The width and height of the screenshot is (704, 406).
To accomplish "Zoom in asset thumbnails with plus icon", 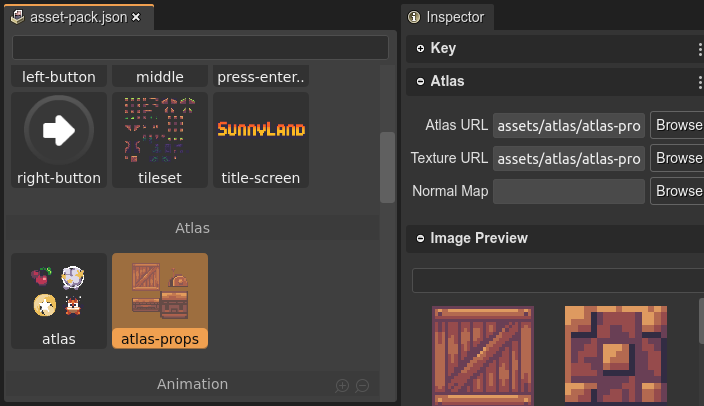I will tap(342, 385).
